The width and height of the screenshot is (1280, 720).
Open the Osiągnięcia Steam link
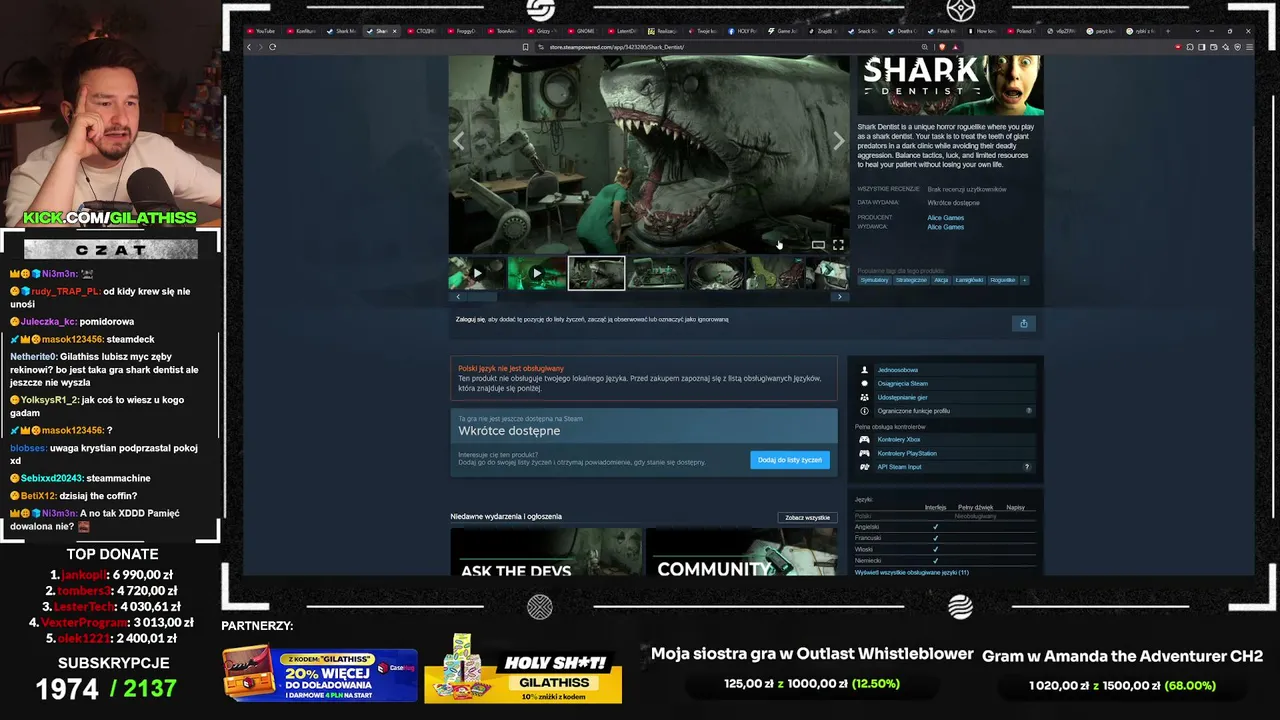[x=903, y=383]
